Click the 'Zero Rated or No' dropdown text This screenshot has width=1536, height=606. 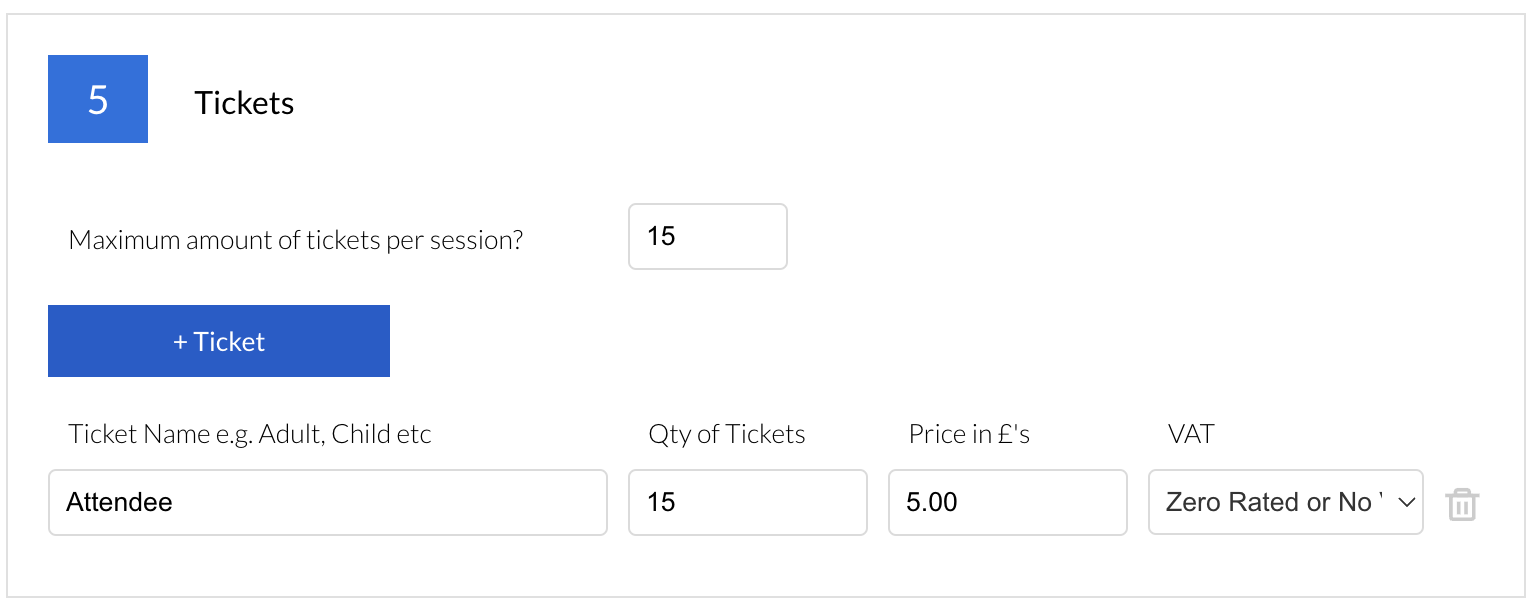[1268, 502]
